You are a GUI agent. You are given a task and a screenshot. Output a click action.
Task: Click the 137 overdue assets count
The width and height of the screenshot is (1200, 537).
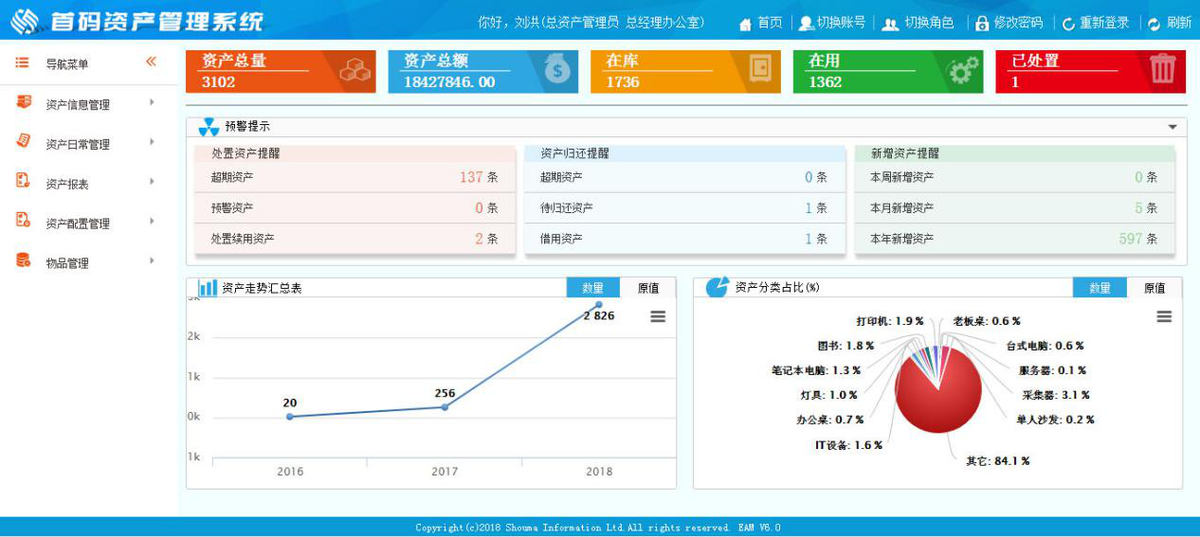pos(471,177)
